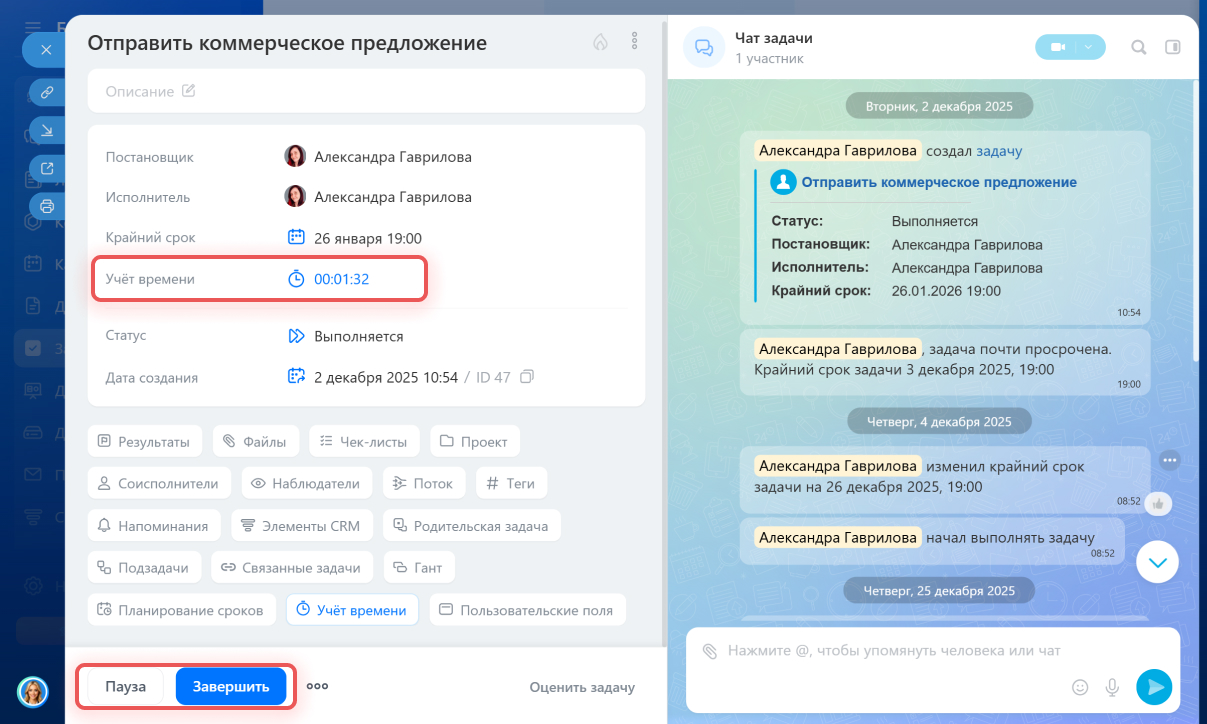Viewport: 1207px width, 724px height.
Task: Open task in new window icon
Action: click(x=46, y=168)
